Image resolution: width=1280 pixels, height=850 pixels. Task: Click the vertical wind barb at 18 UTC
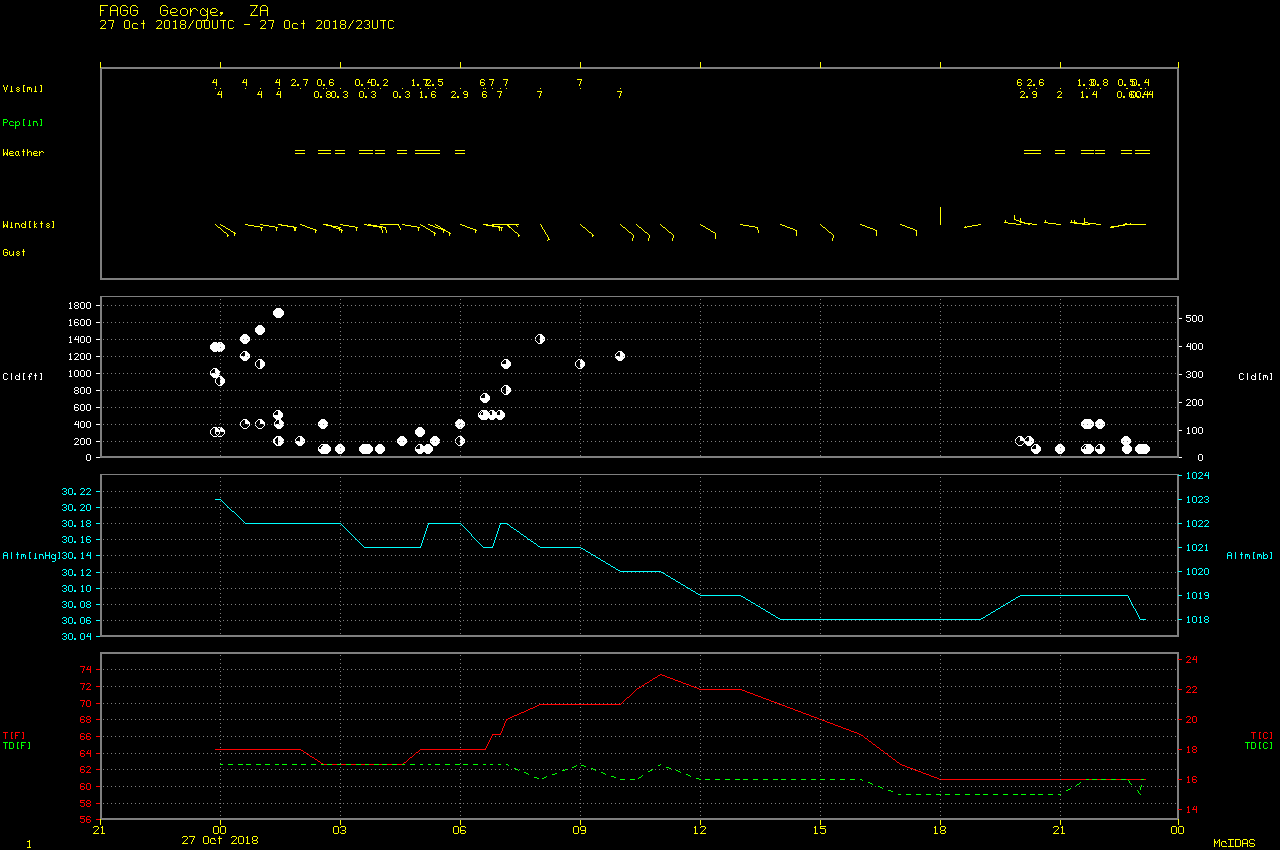click(940, 216)
